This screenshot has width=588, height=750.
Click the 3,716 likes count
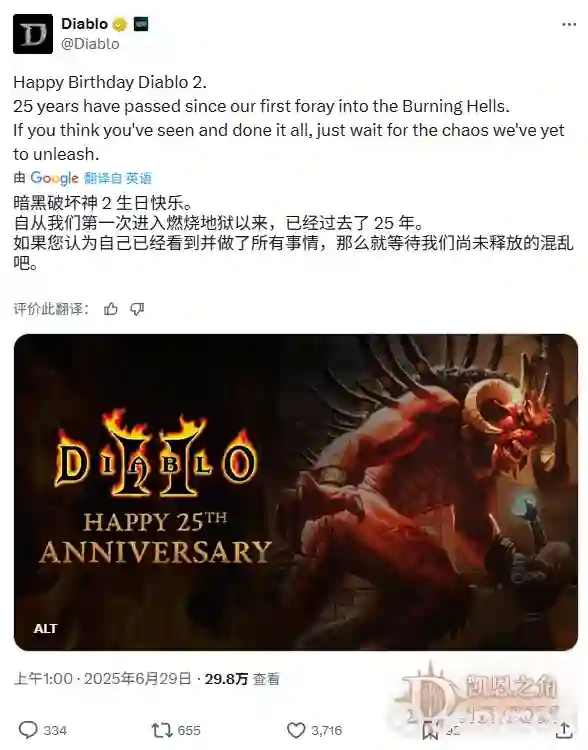pyautogui.click(x=327, y=730)
